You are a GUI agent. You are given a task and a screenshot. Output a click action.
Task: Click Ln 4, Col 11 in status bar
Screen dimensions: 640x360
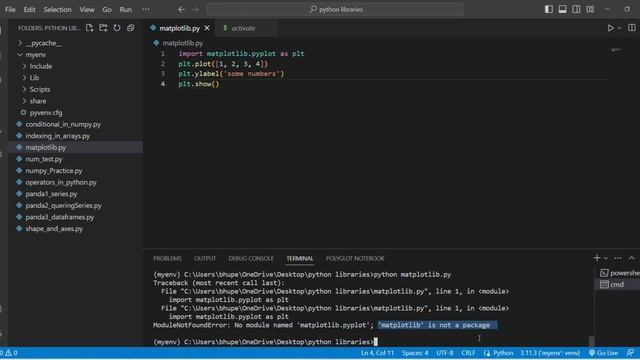[x=377, y=353]
